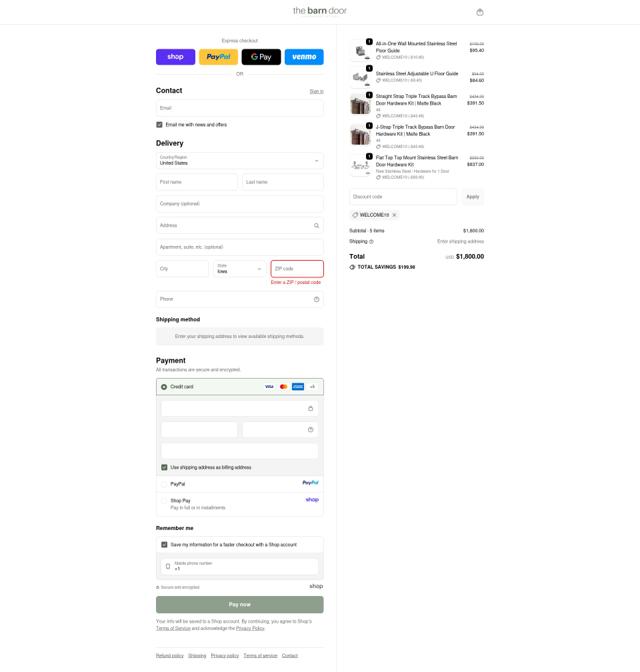Open the Country/Region dropdown
The height and width of the screenshot is (672, 640).
coord(240,161)
